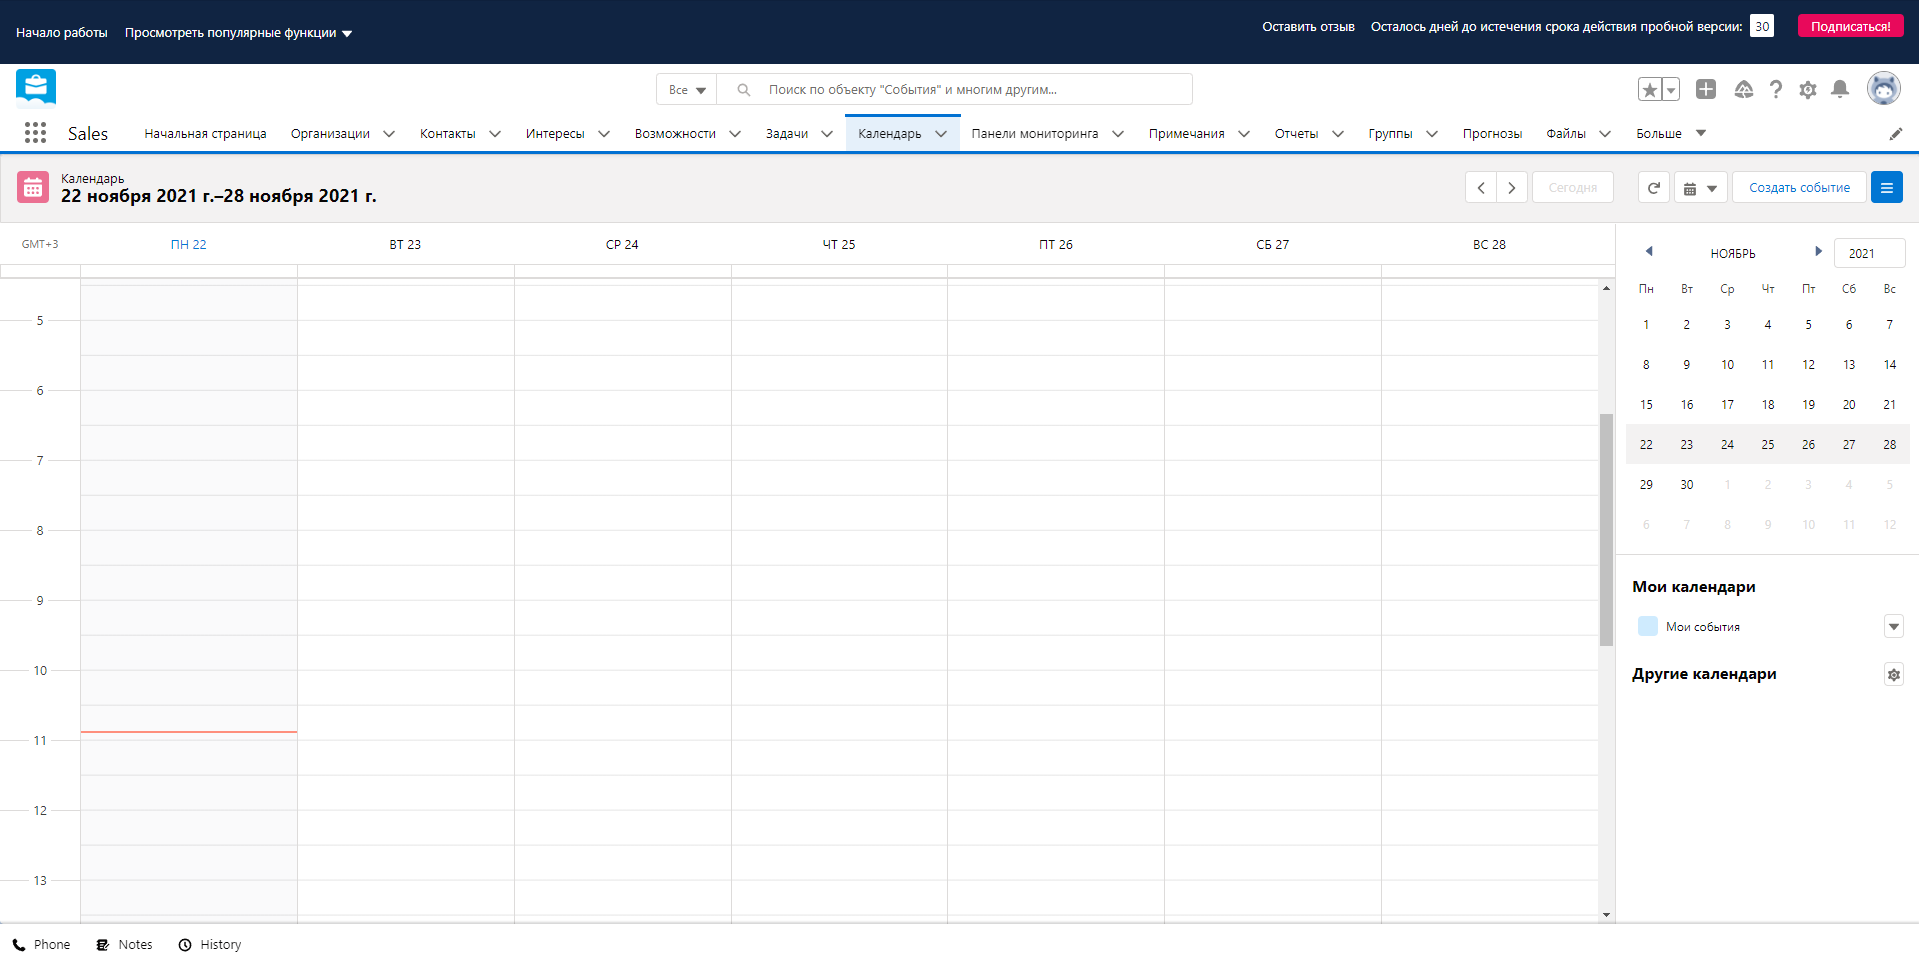Open Other calendars gear options
Viewport: 1919px width, 963px height.
point(1894,675)
